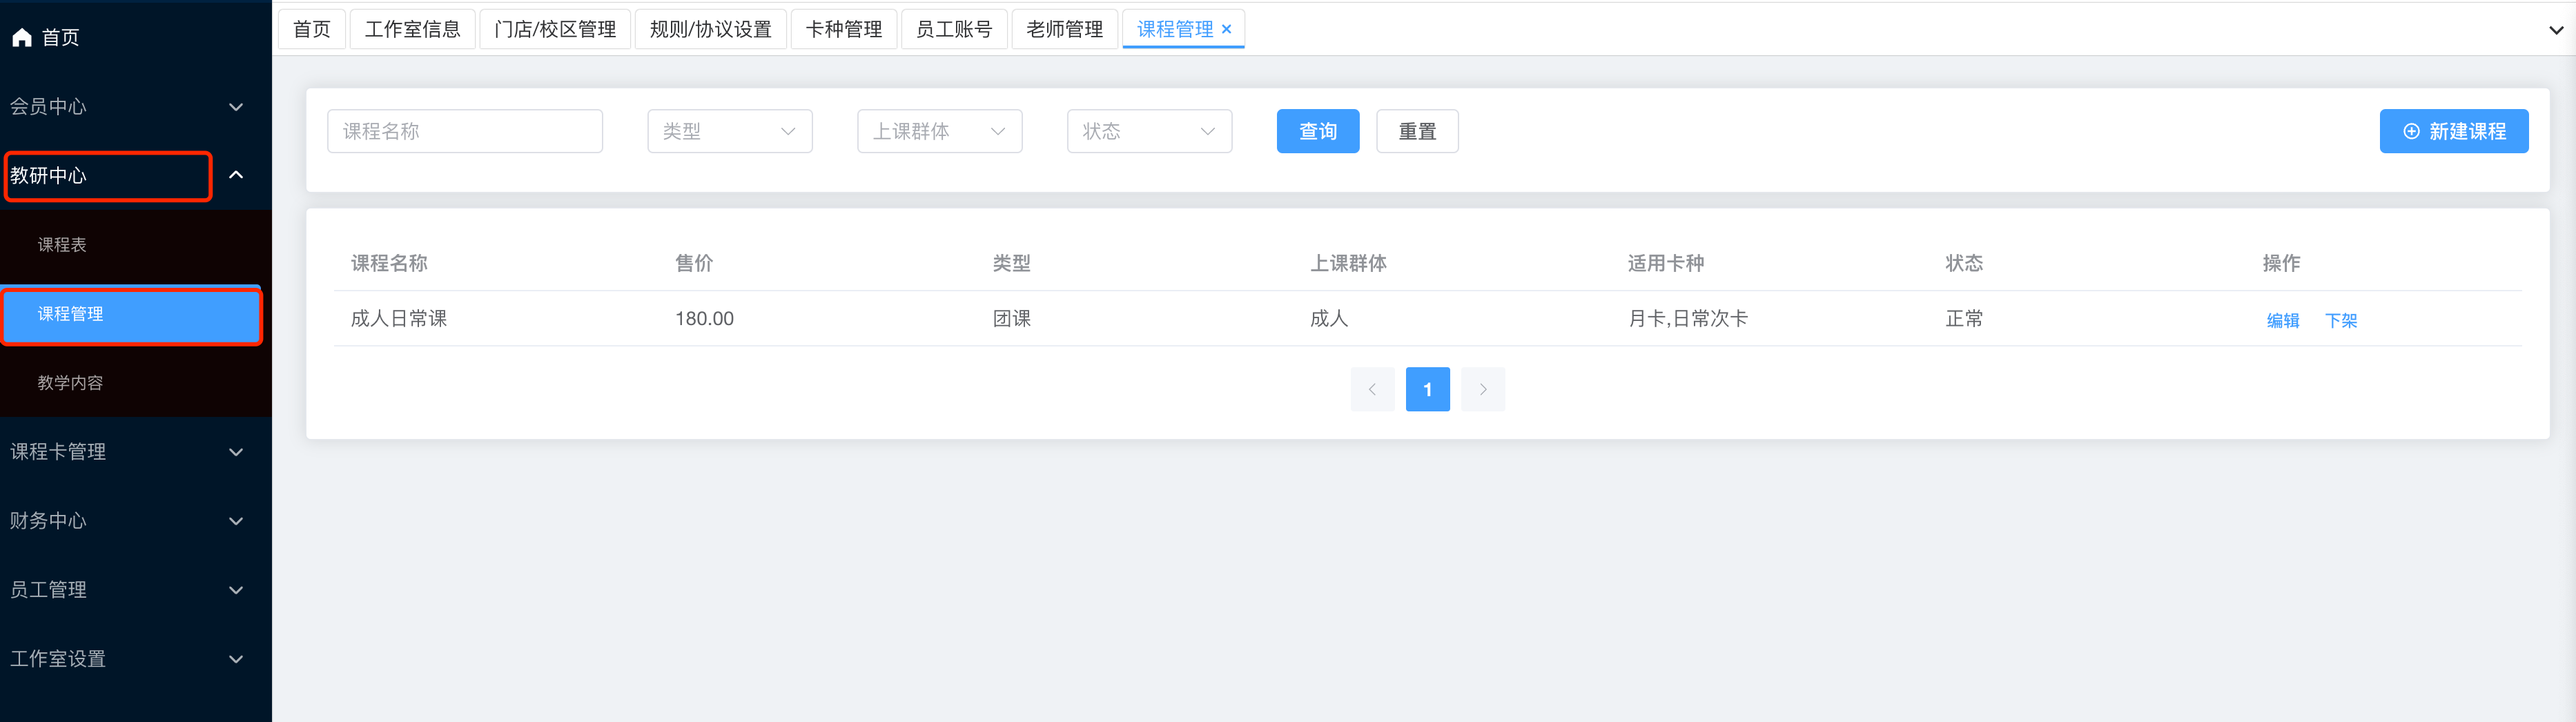Open 课程表 in sidebar

coord(136,245)
